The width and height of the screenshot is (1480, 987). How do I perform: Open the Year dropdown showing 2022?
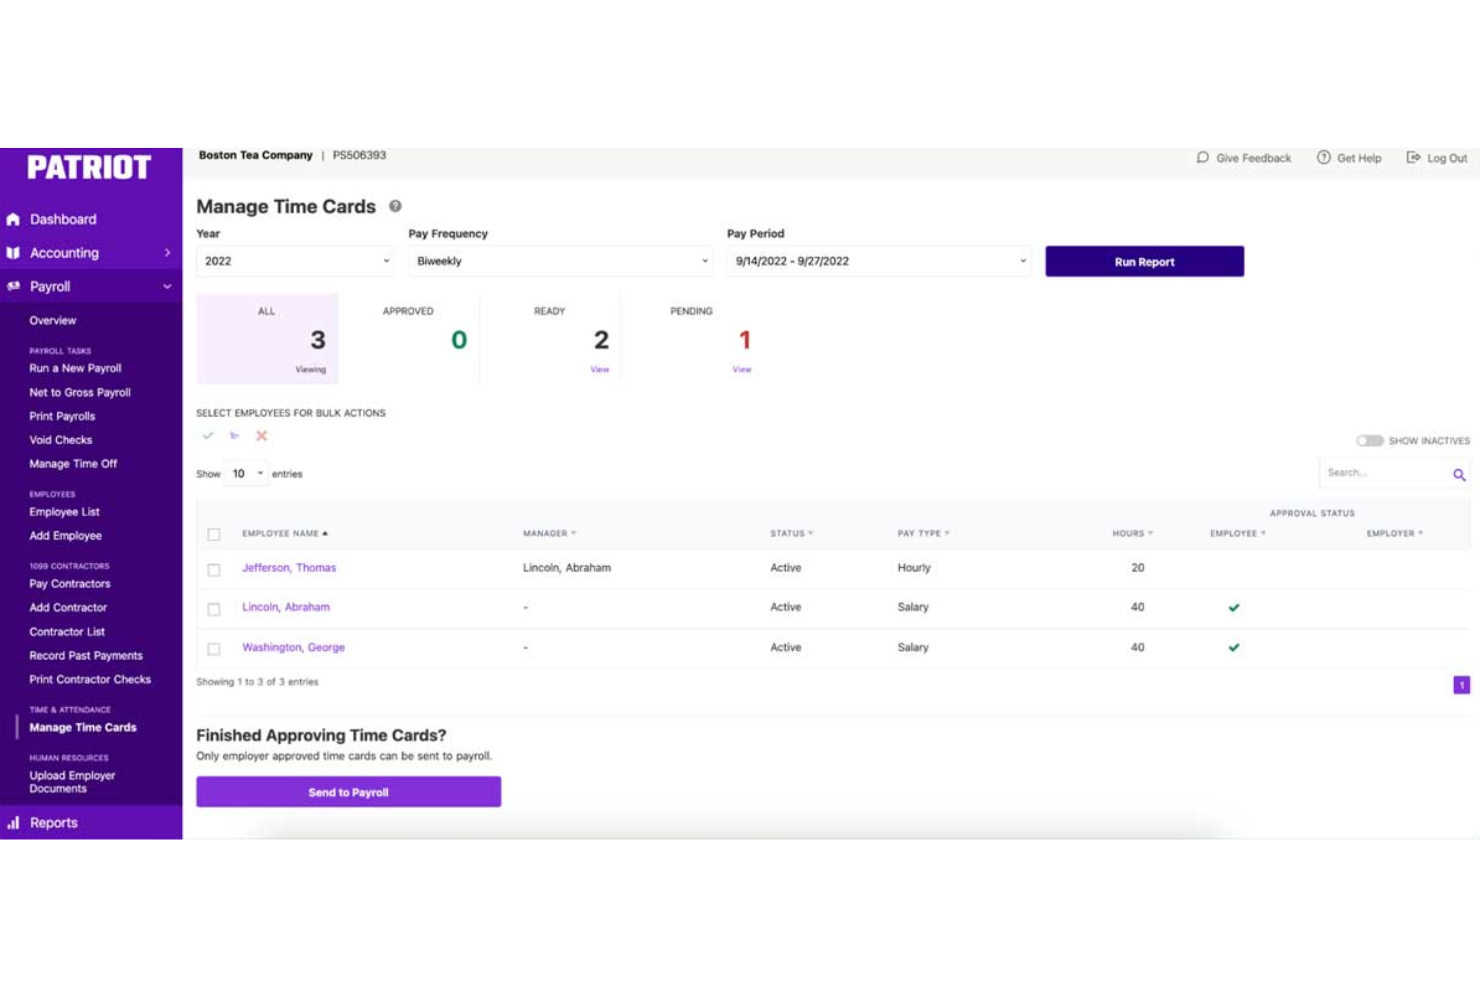295,261
